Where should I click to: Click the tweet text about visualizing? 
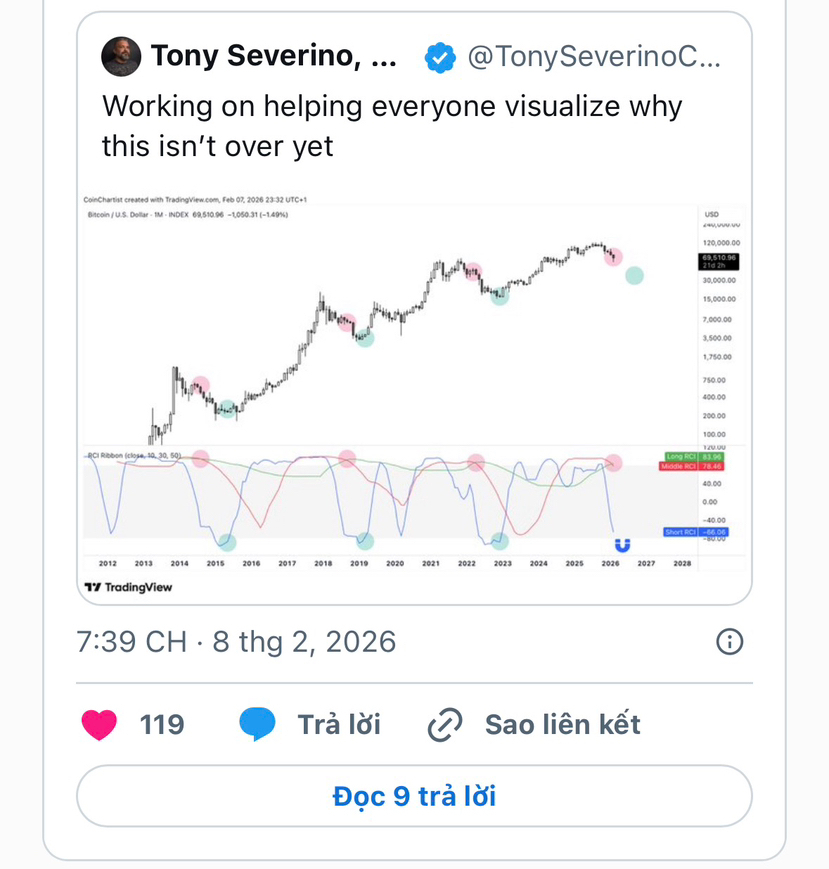392,126
